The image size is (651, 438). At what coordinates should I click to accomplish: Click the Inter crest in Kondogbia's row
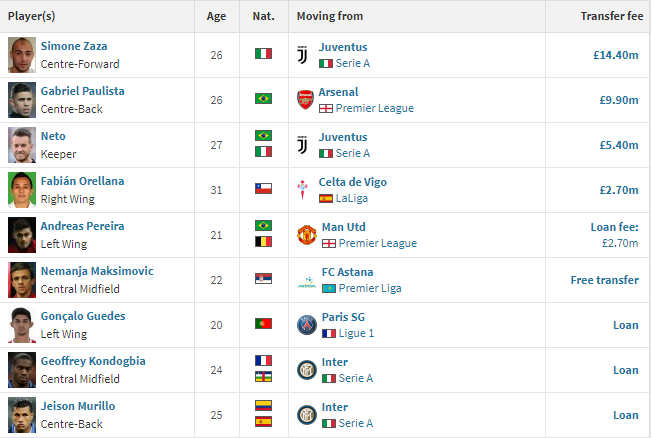tap(306, 370)
